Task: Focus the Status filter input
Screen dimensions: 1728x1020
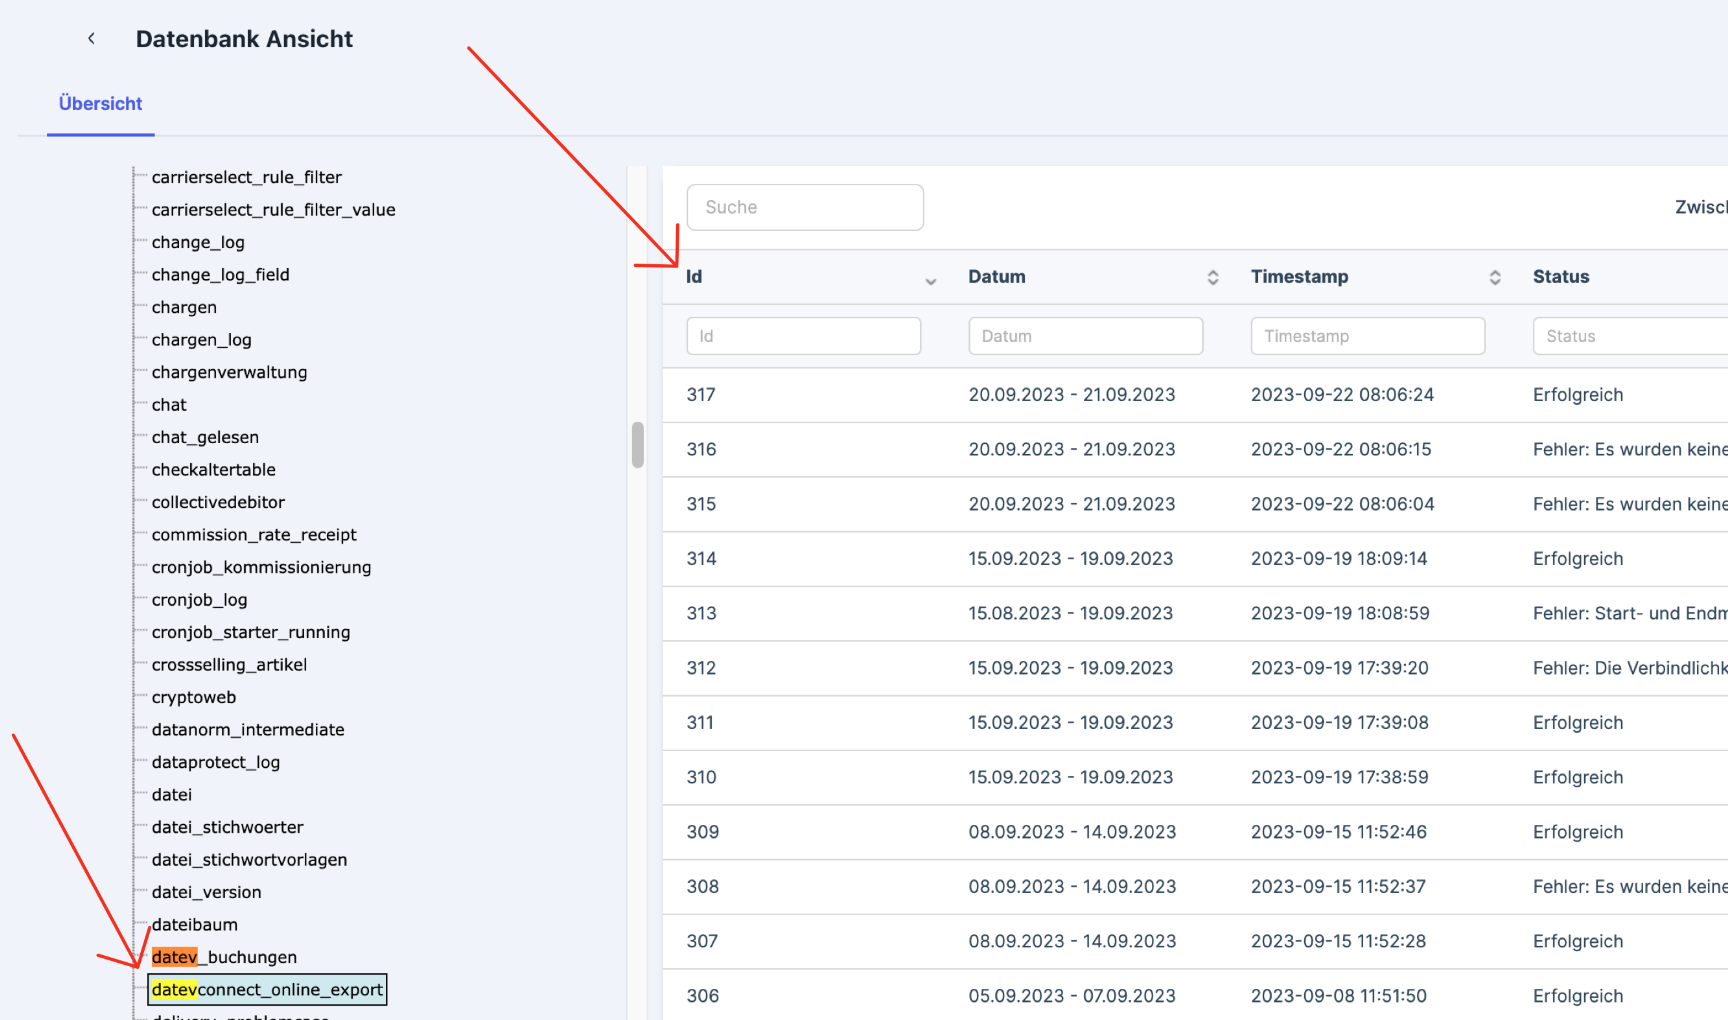Action: [1630, 337]
